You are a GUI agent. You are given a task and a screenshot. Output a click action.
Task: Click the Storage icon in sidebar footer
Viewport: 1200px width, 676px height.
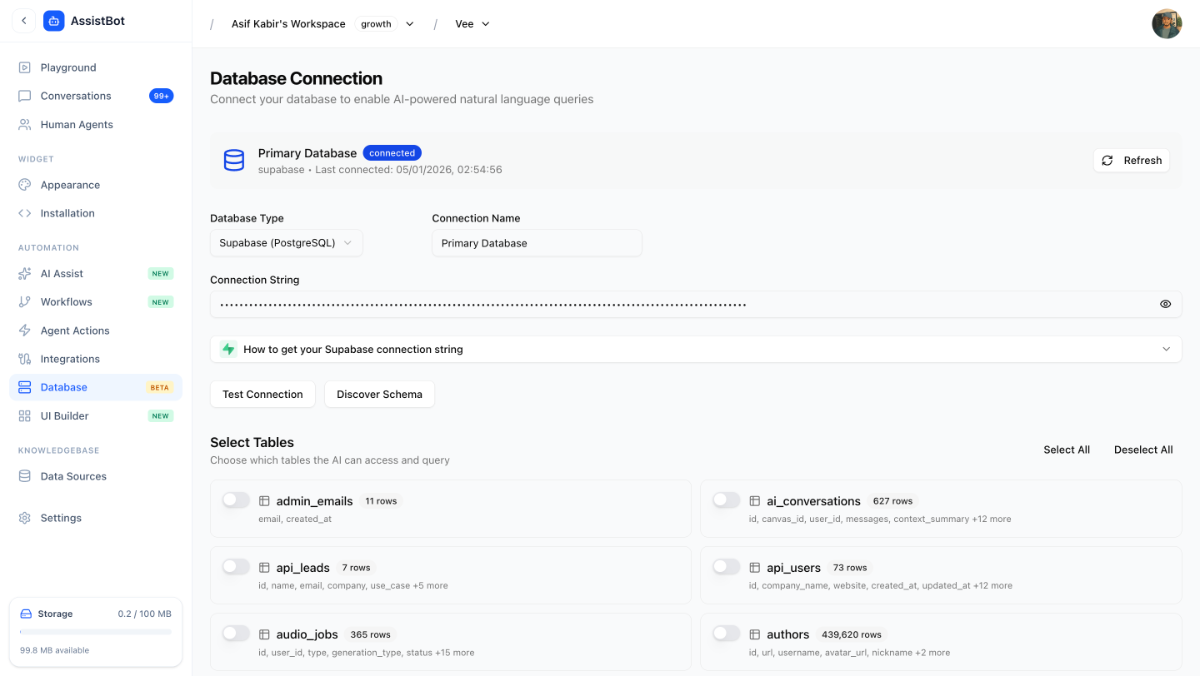tap(26, 614)
